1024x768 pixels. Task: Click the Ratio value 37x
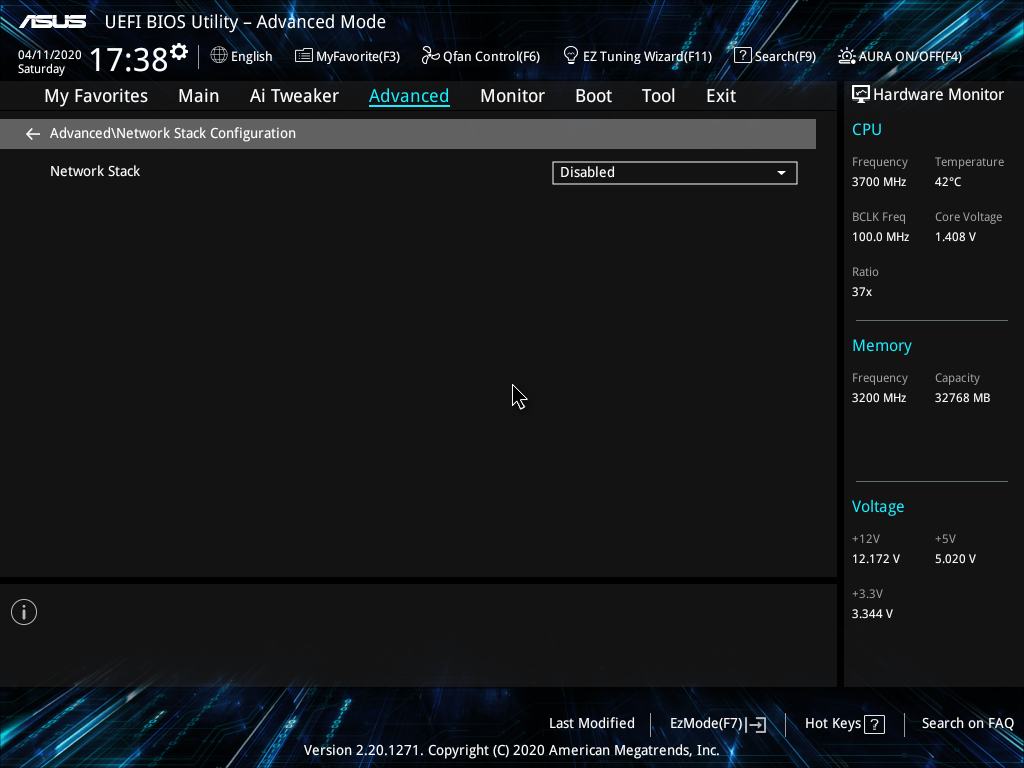pyautogui.click(x=861, y=292)
